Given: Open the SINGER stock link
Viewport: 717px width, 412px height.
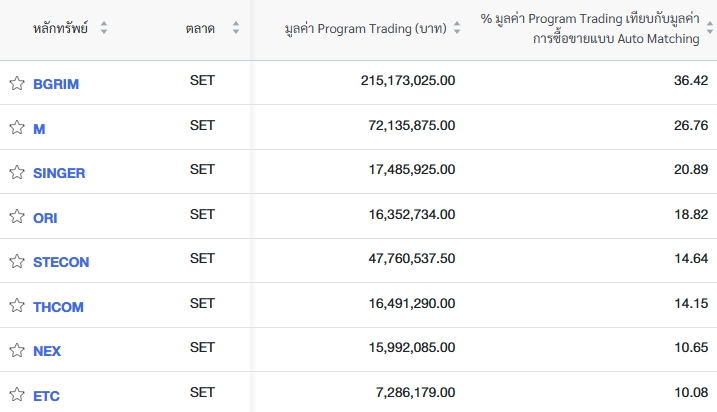Looking at the screenshot, I should coord(59,173).
